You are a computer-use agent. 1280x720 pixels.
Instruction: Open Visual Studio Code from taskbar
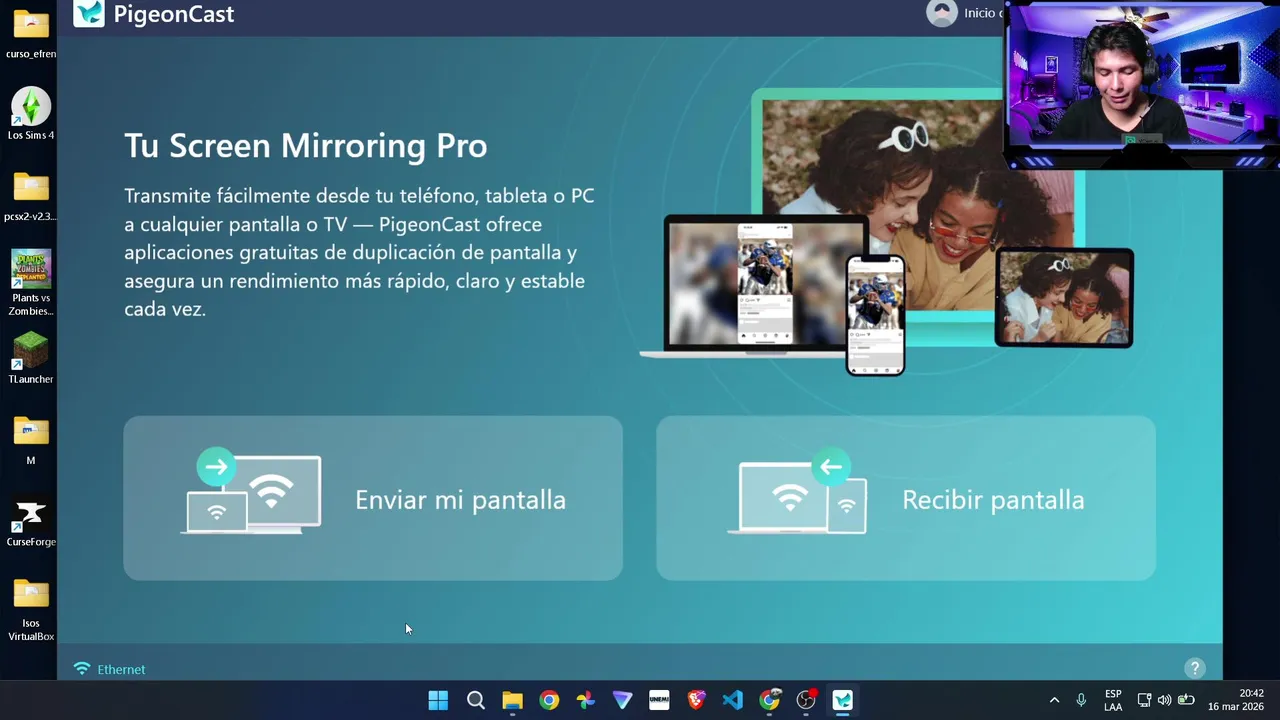click(x=732, y=700)
